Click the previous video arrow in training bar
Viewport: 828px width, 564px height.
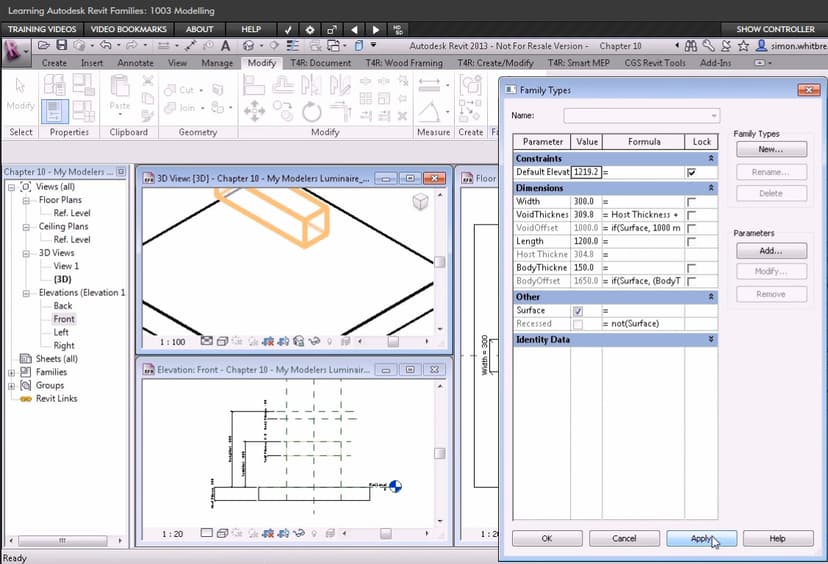point(354,30)
